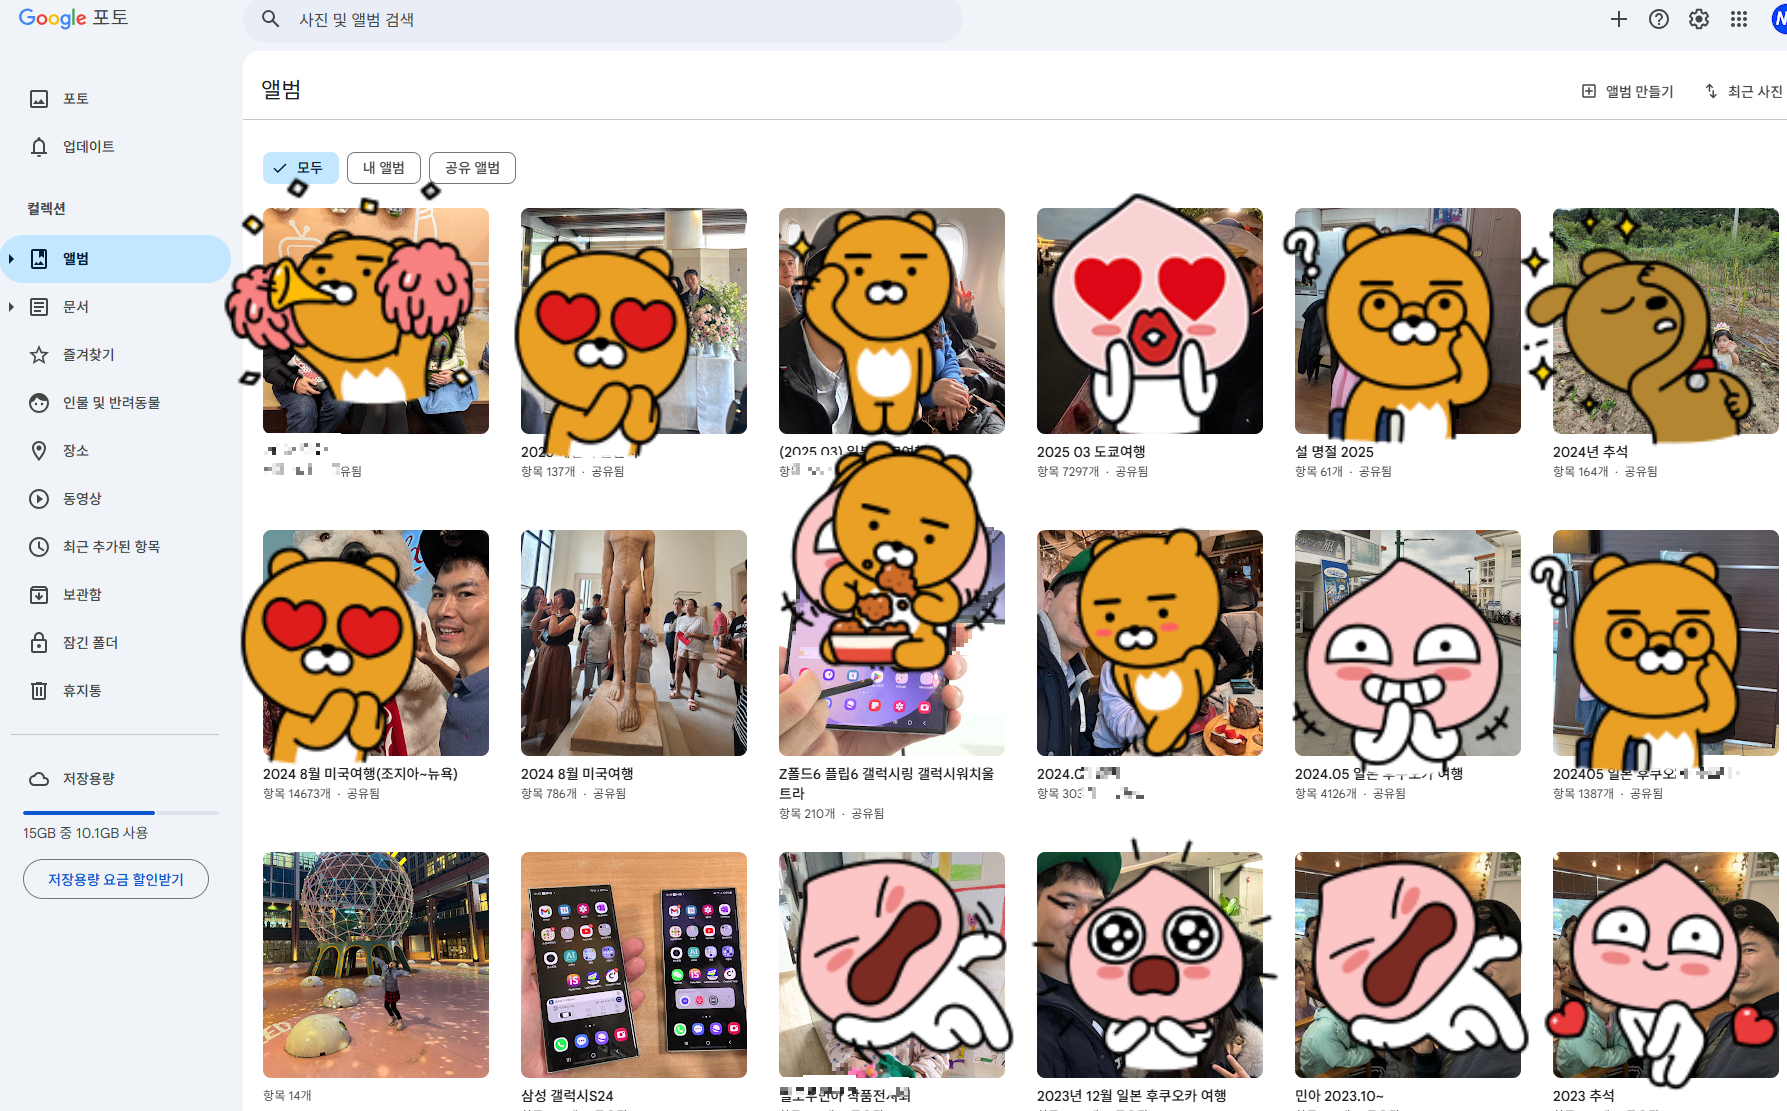Click the 2024년 추석 title text
This screenshot has height=1111, width=1787.
[1590, 452]
